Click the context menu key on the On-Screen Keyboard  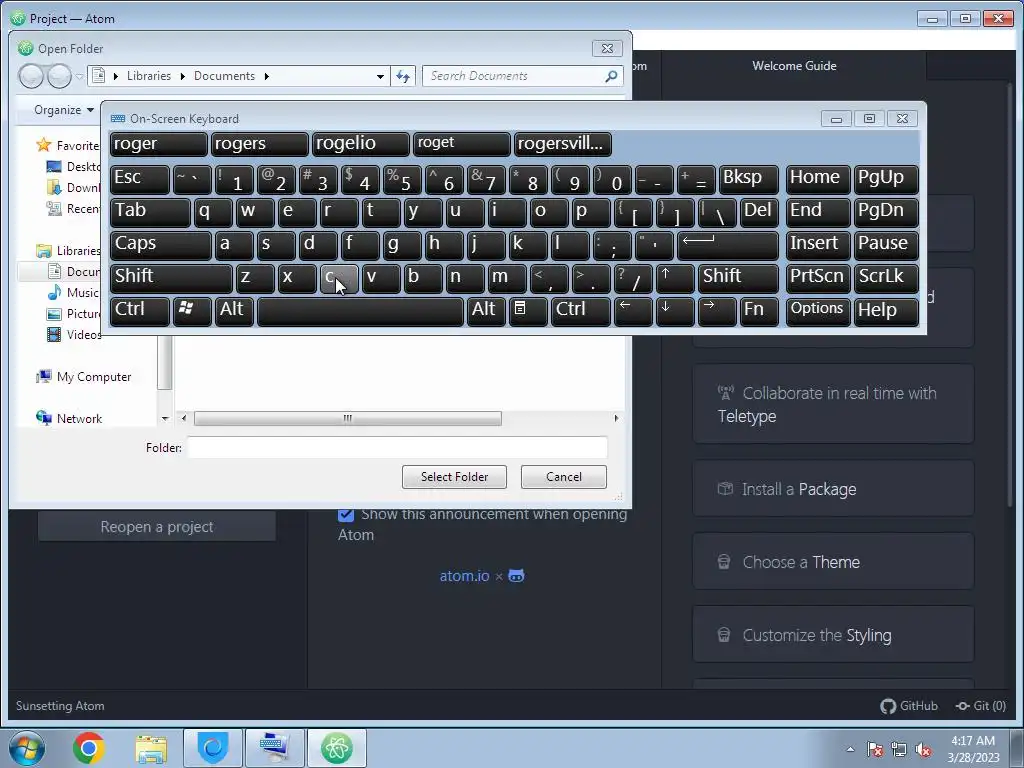528,311
